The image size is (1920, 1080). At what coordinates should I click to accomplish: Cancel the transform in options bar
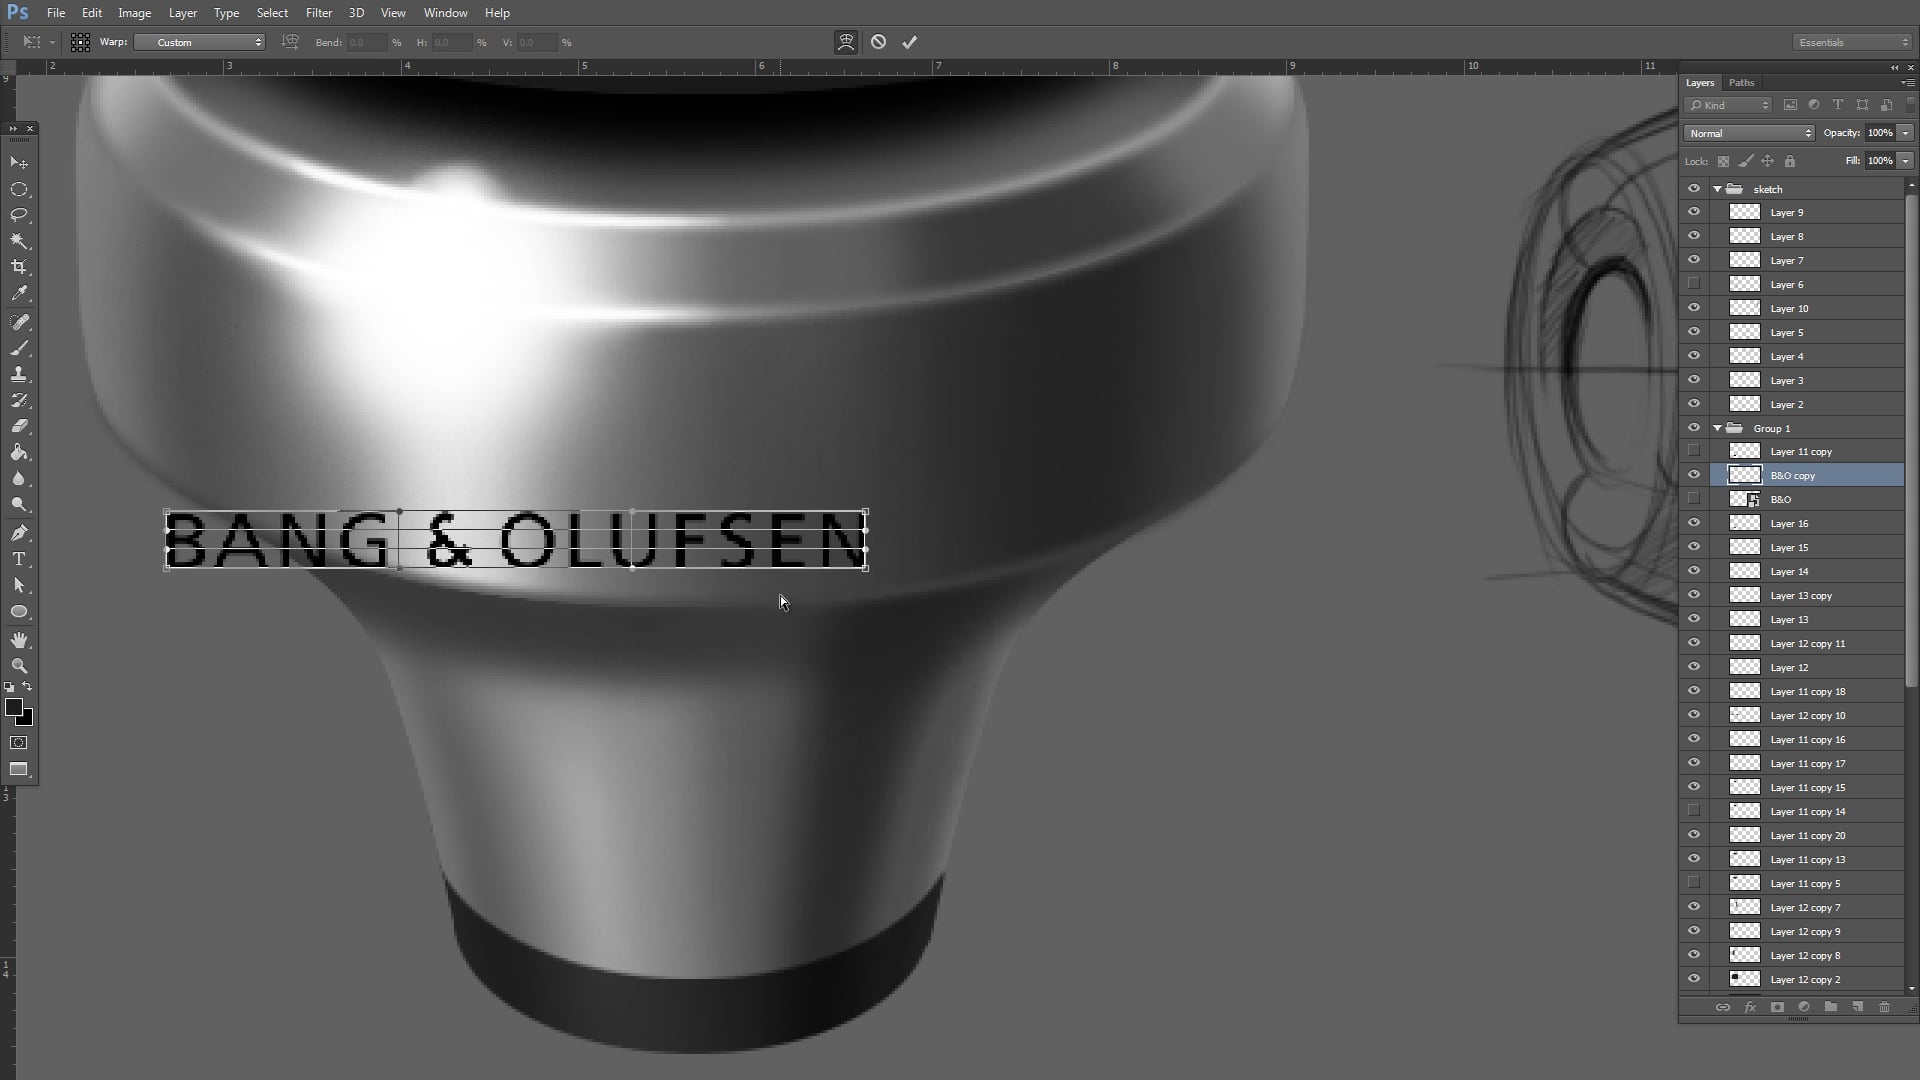[x=878, y=42]
